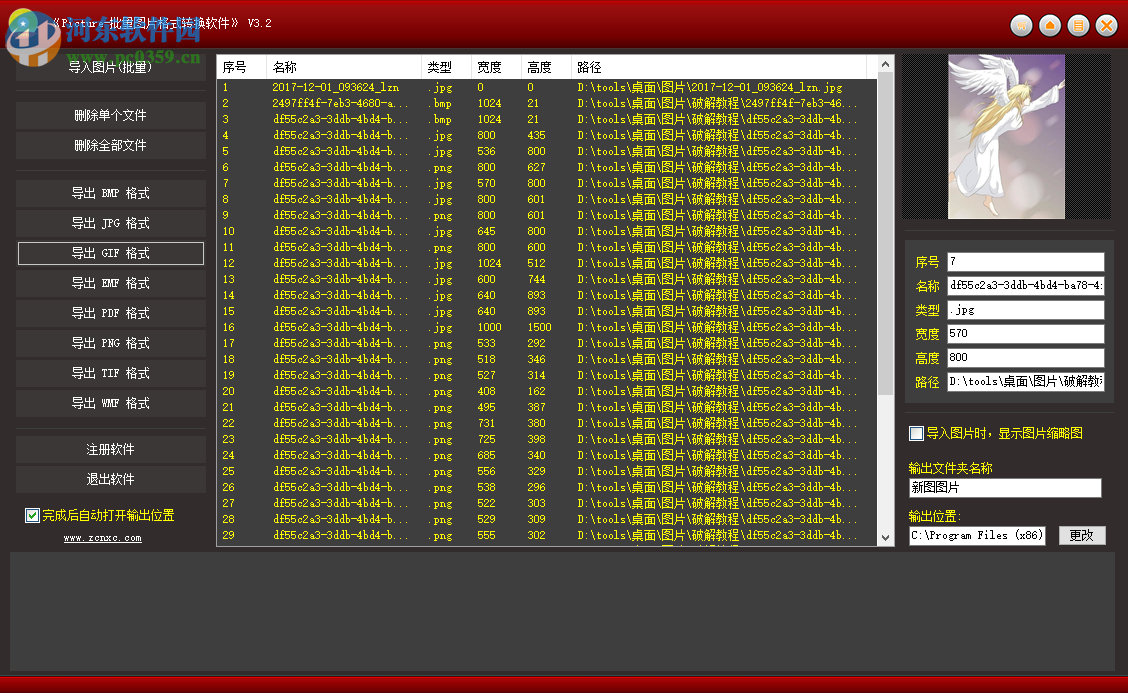
Task: Sort by 类型 column header
Action: coord(446,67)
